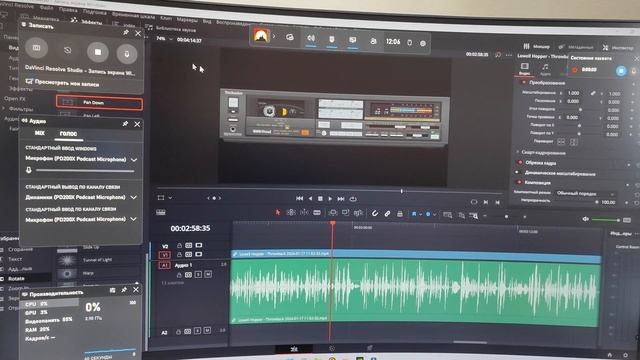
Task: Switch to the MIX tab in Аудио widget
Action: pos(40,133)
